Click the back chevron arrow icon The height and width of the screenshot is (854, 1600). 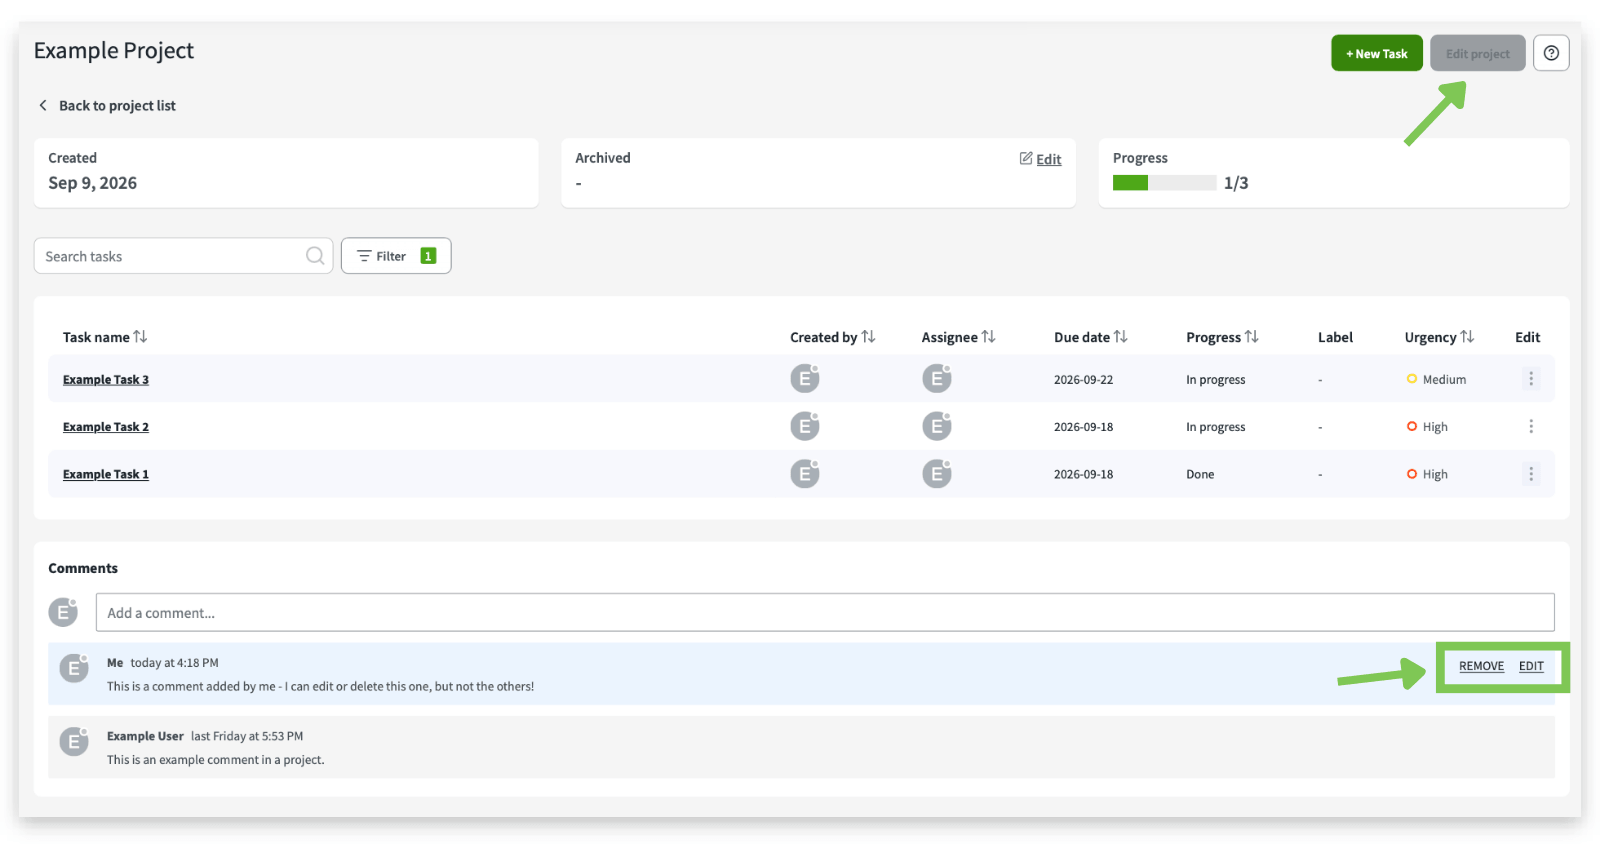[x=43, y=105]
